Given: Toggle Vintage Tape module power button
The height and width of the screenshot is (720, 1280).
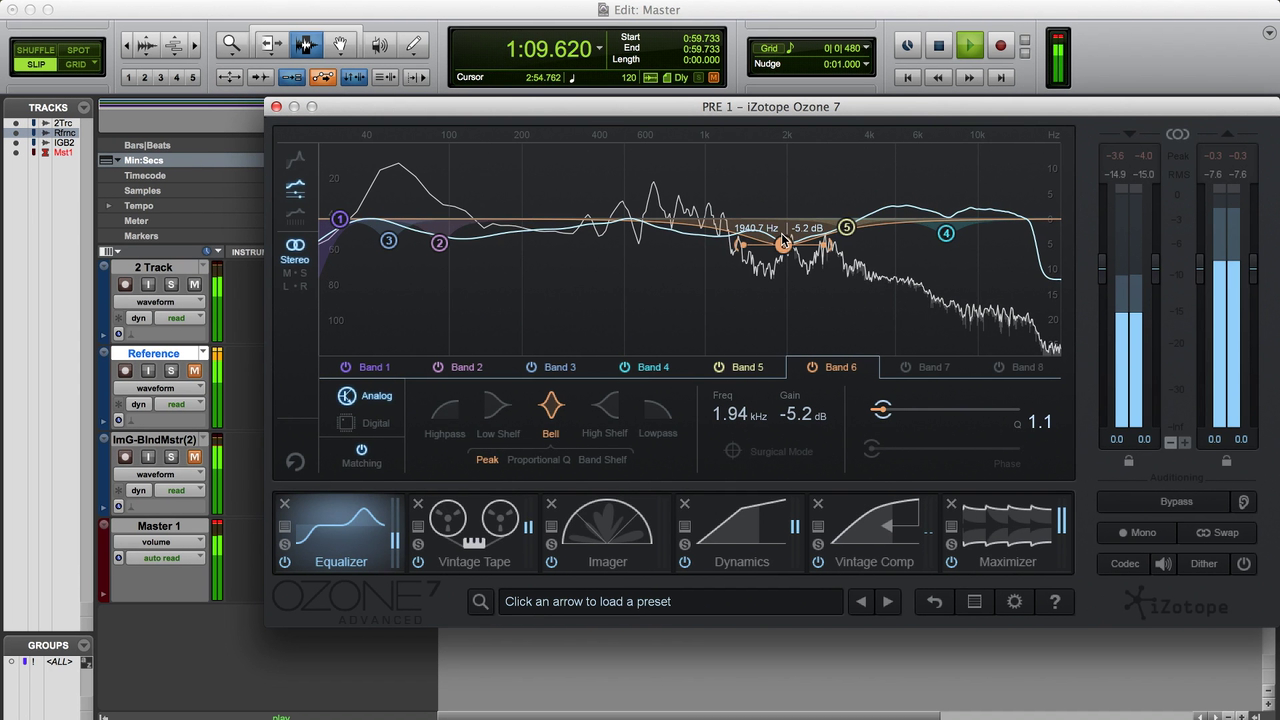Looking at the screenshot, I should 418,562.
